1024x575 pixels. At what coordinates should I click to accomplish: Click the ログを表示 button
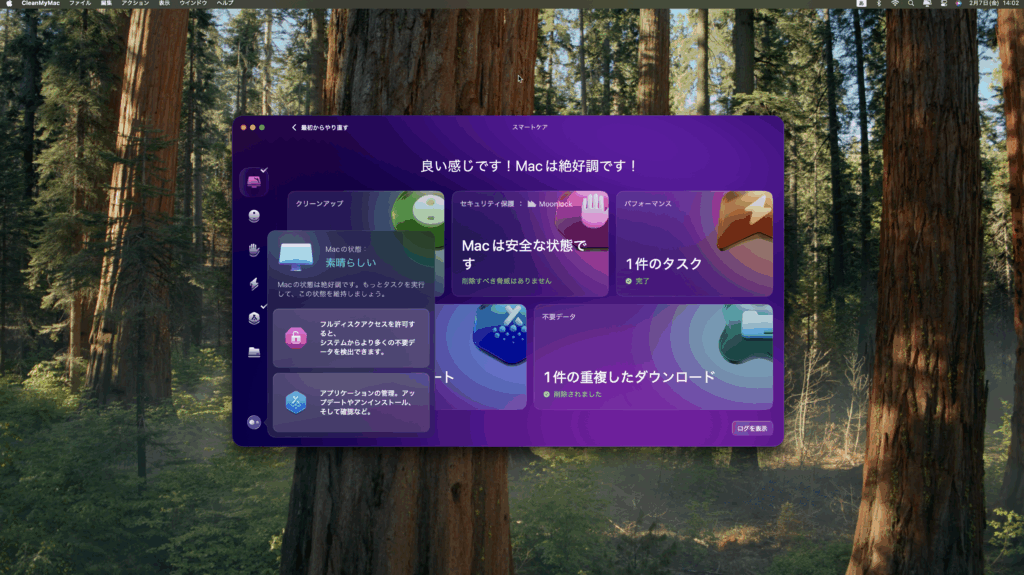click(752, 429)
